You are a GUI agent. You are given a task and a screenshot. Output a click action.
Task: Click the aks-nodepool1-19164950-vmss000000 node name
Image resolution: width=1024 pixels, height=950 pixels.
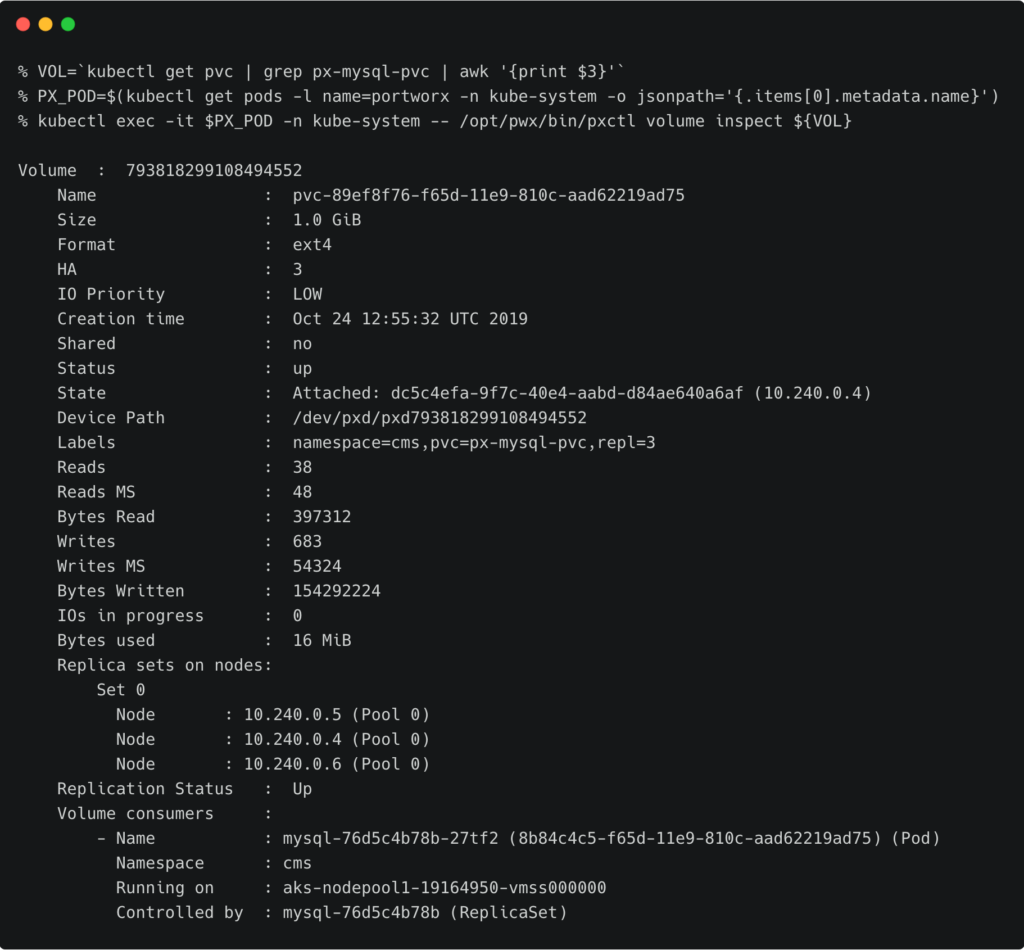[x=444, y=888]
